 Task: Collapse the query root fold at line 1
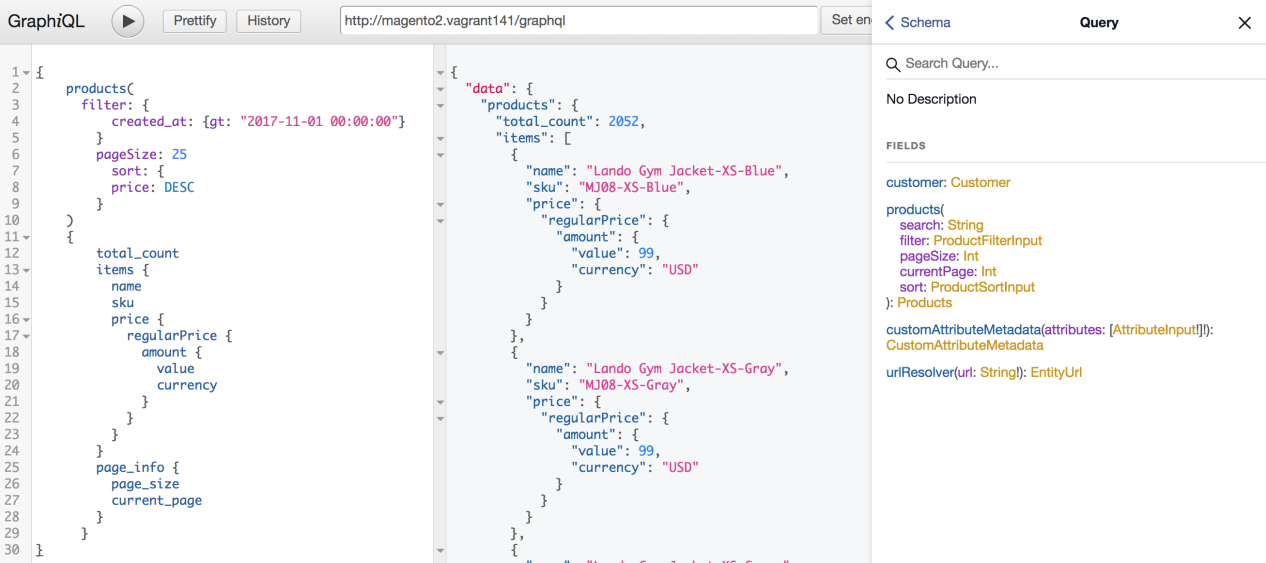tap(26, 73)
